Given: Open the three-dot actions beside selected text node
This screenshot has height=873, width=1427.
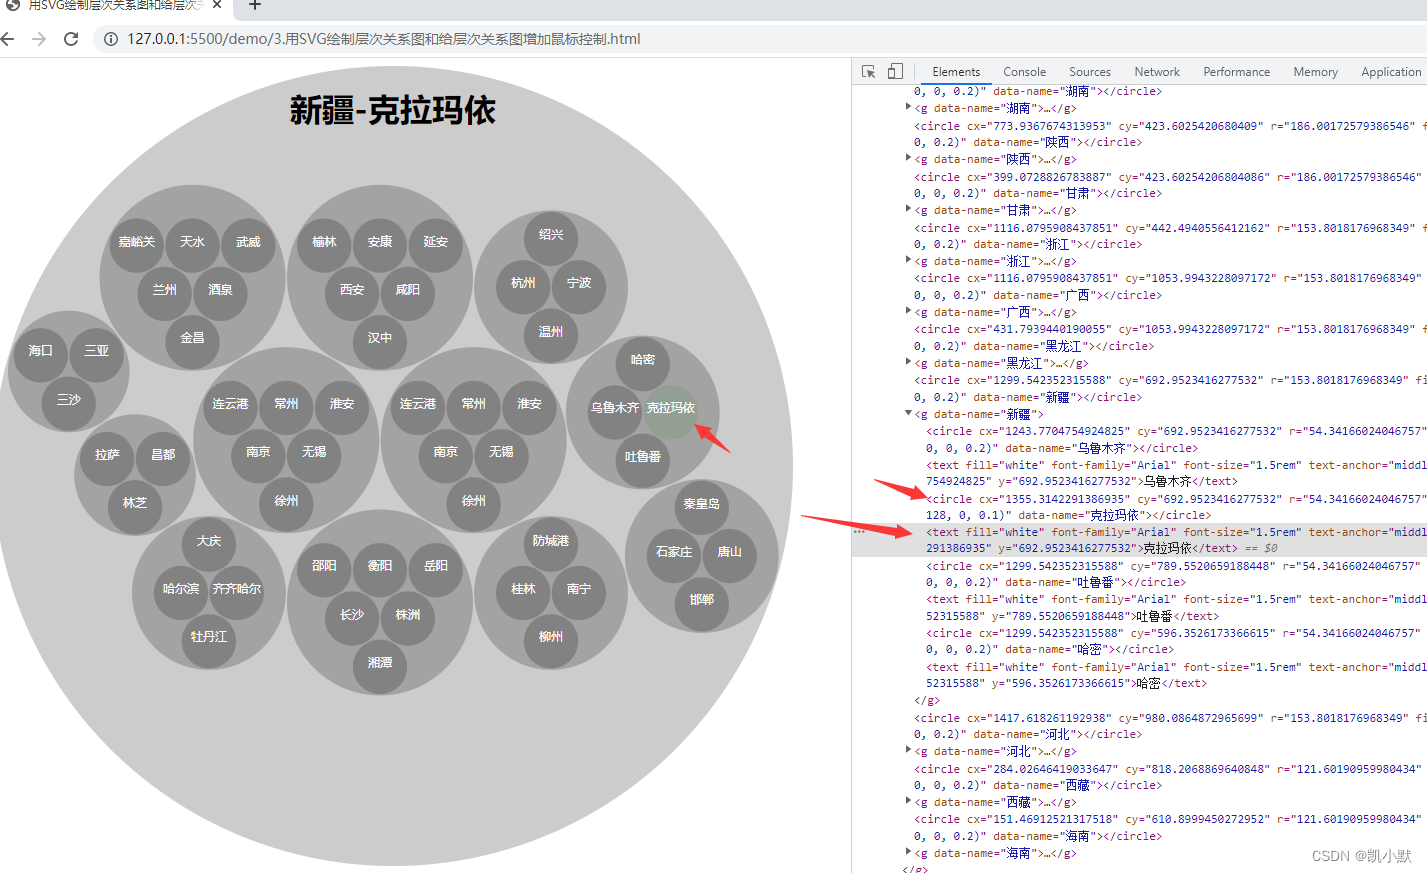Looking at the screenshot, I should [859, 532].
